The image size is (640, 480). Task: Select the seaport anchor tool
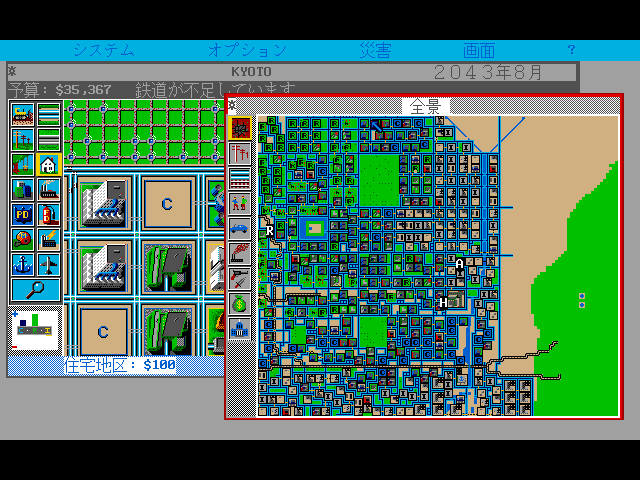point(23,265)
